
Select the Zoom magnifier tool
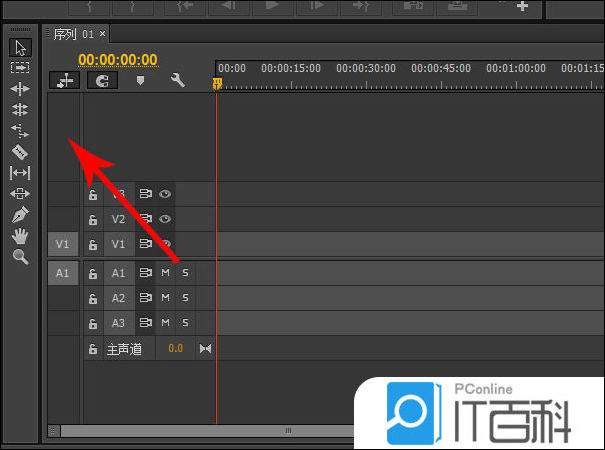click(x=20, y=257)
